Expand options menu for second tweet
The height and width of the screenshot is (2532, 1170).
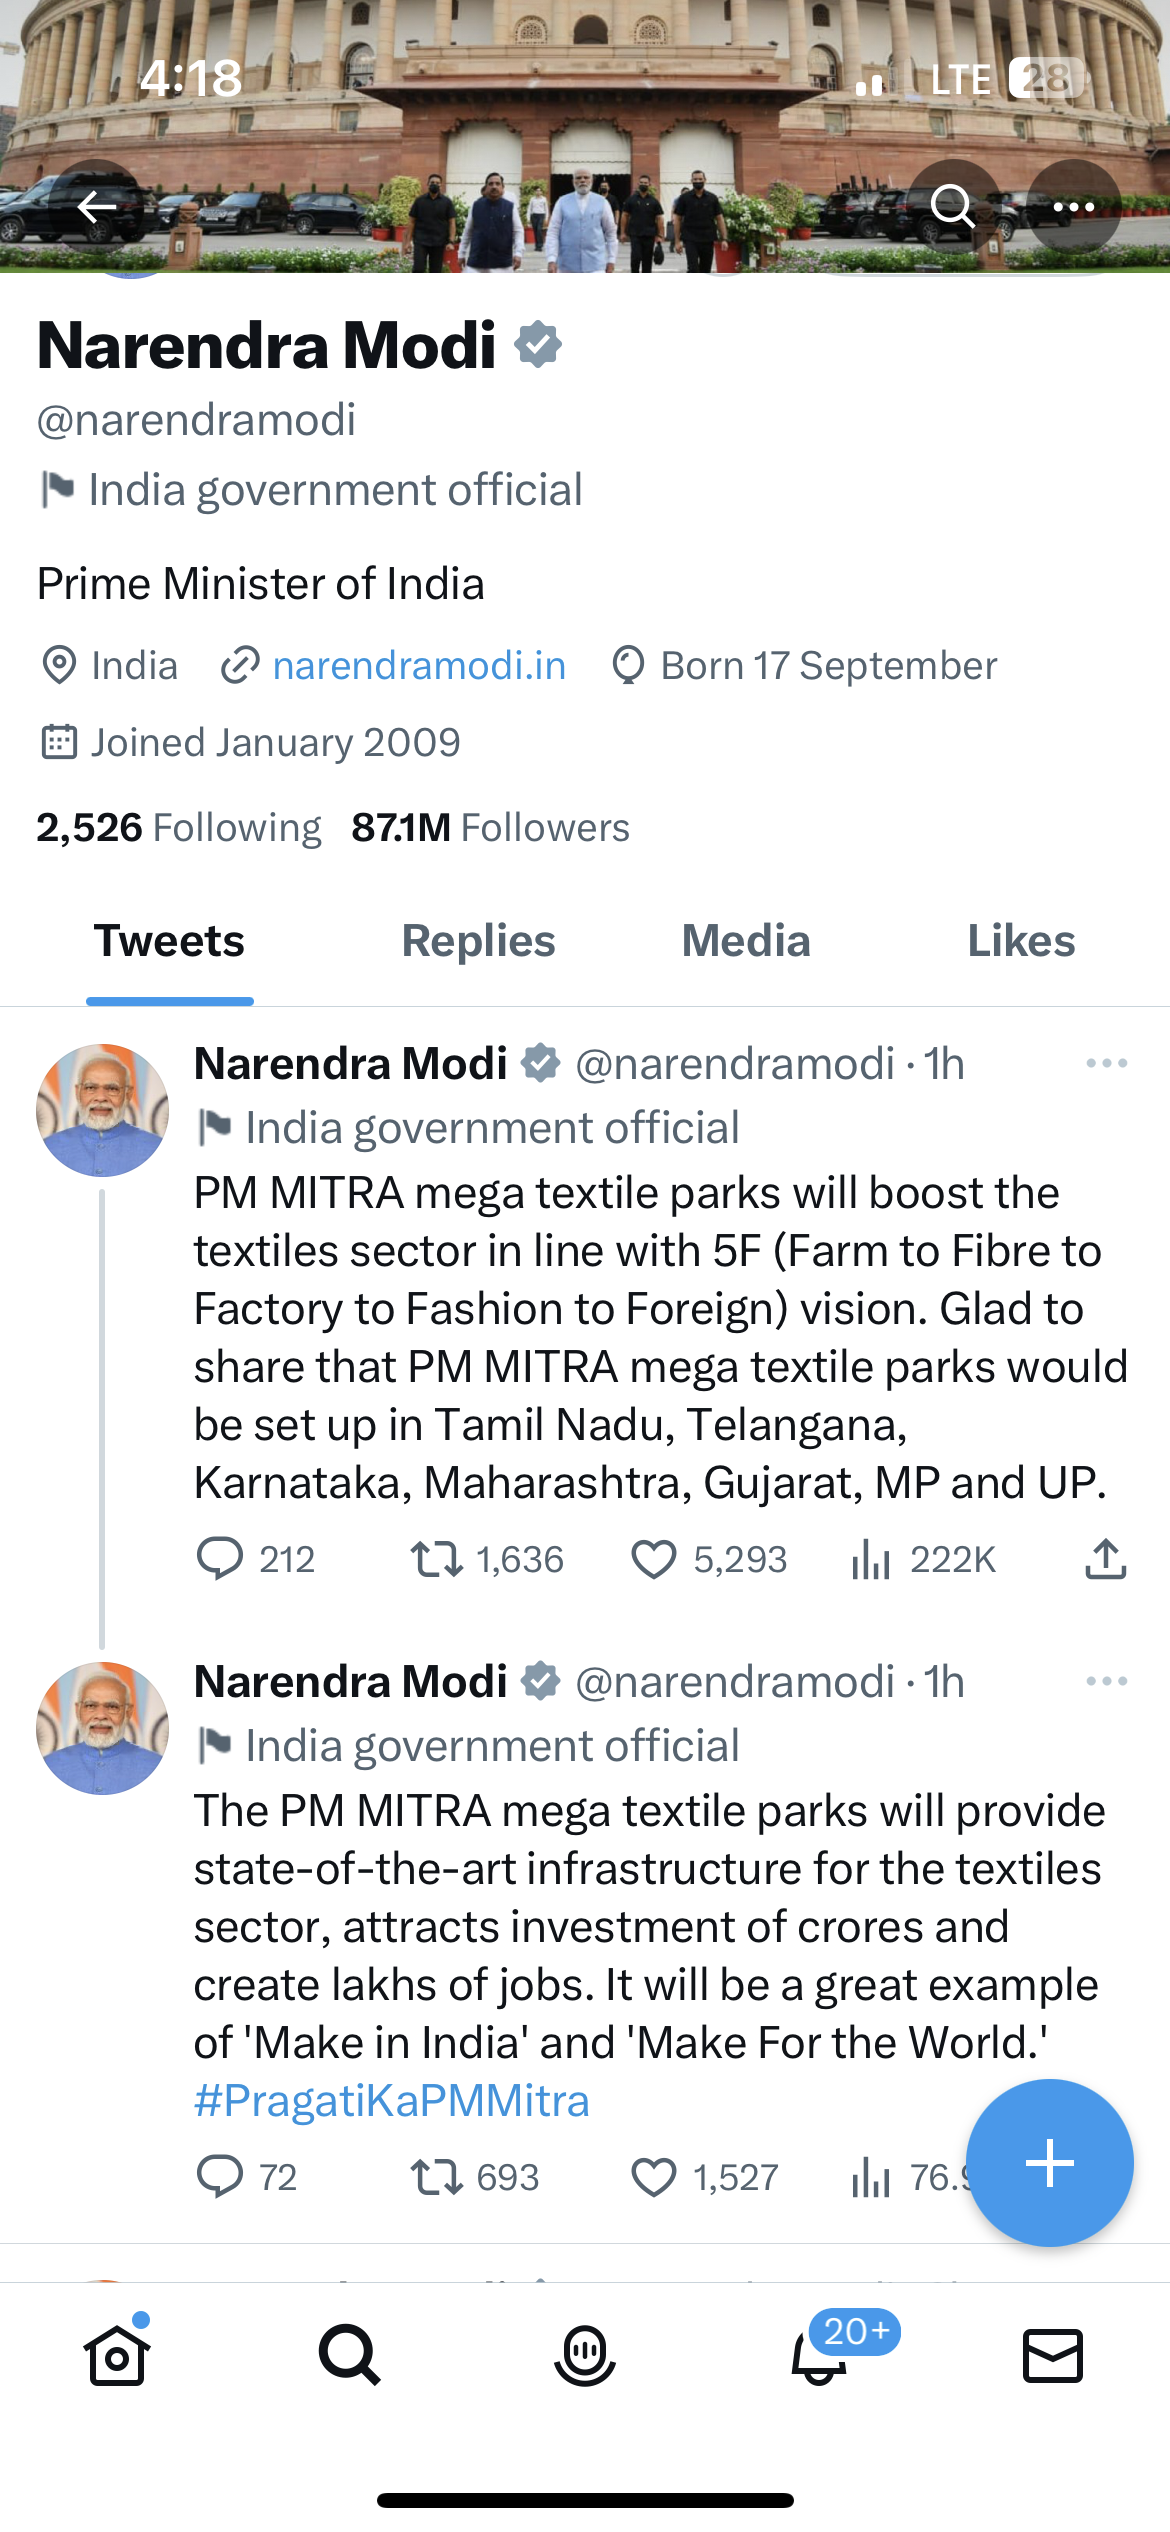click(x=1106, y=1681)
